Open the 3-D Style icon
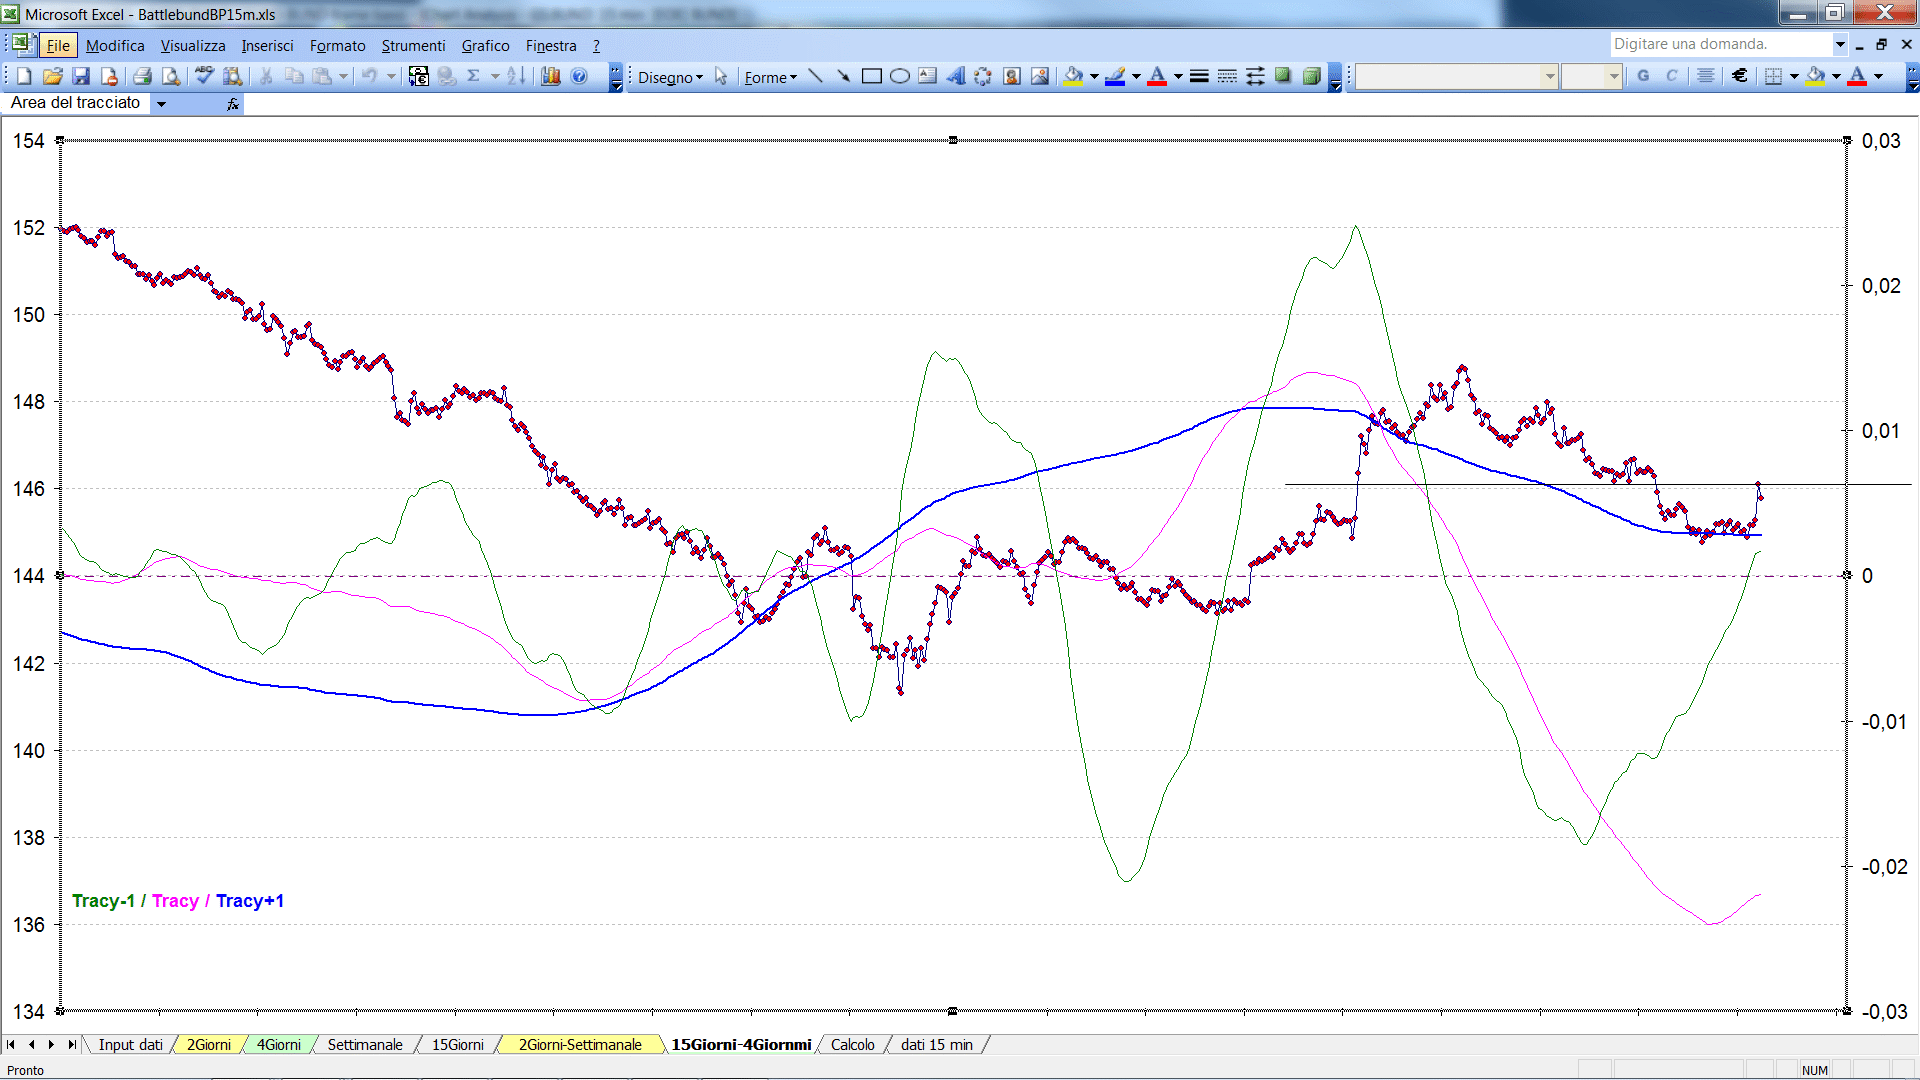 click(1311, 76)
